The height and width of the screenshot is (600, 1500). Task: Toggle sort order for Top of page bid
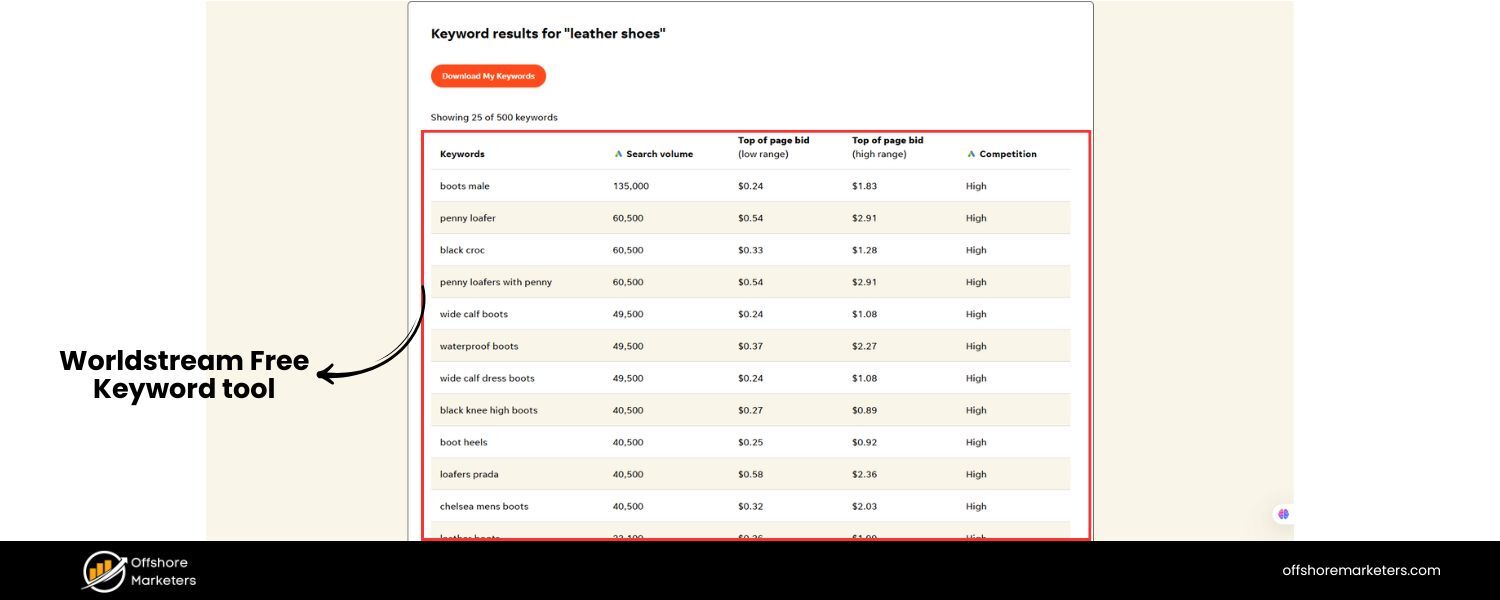tap(773, 147)
